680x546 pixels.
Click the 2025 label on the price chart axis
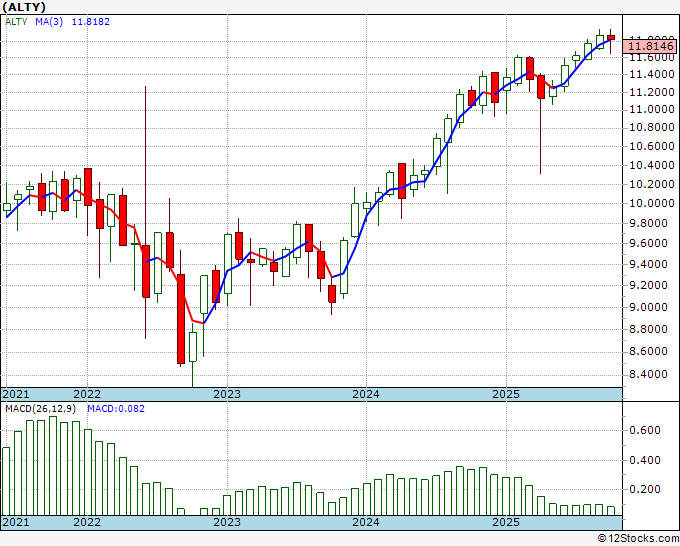[506, 394]
